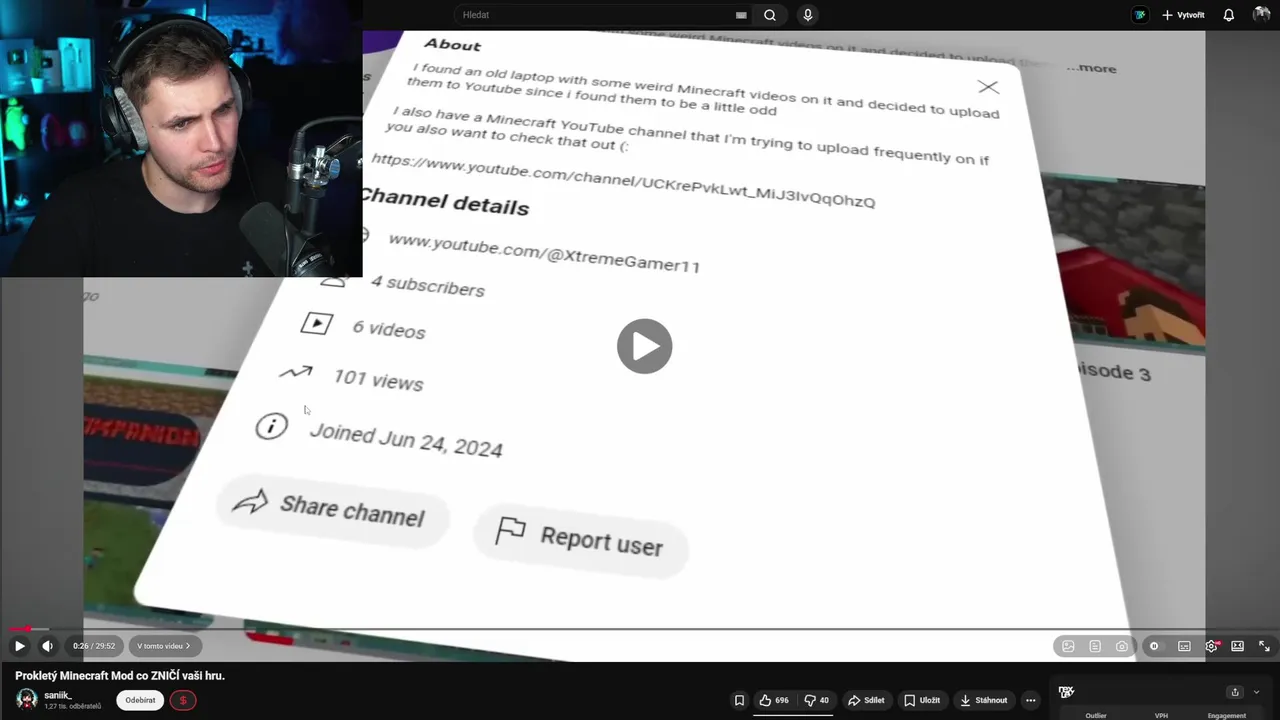Click the webcam overlay of the streamer

(181, 138)
